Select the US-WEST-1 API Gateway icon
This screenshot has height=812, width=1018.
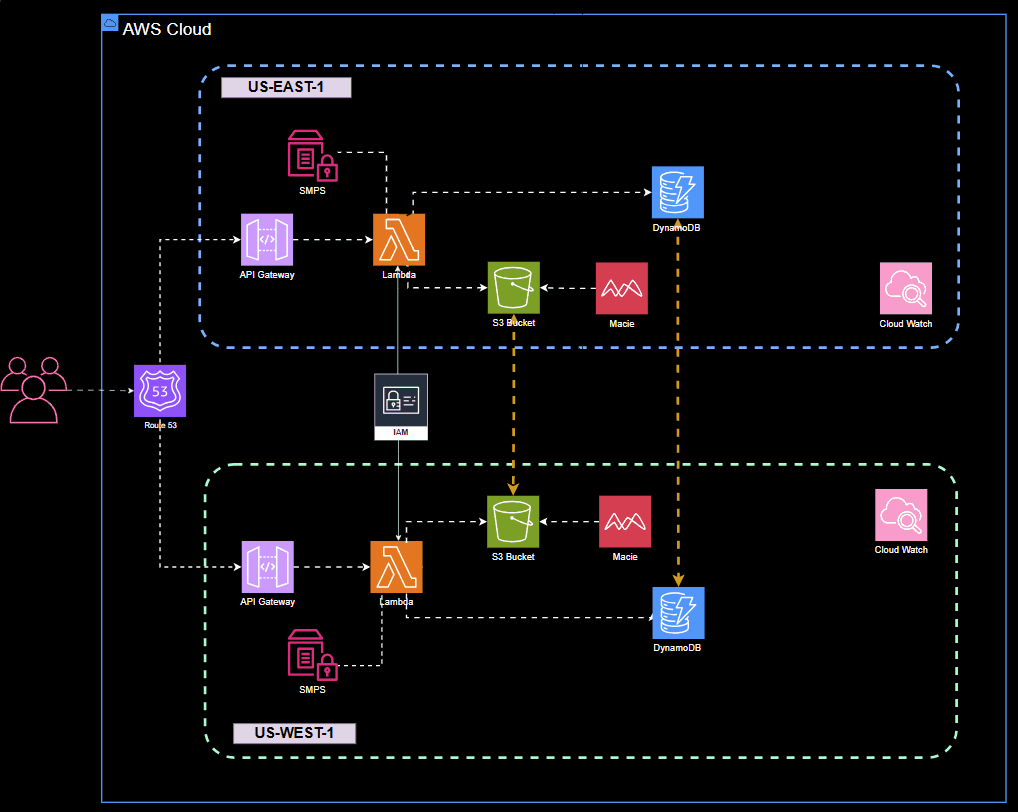pos(267,567)
